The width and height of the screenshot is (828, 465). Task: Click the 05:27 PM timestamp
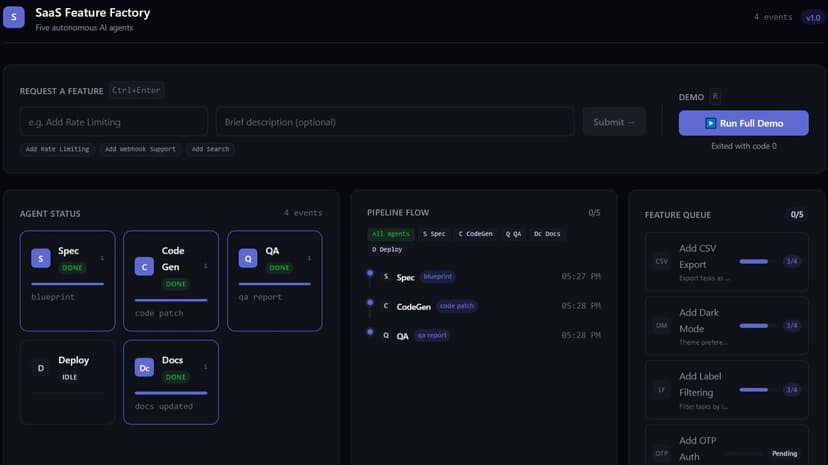click(x=581, y=277)
